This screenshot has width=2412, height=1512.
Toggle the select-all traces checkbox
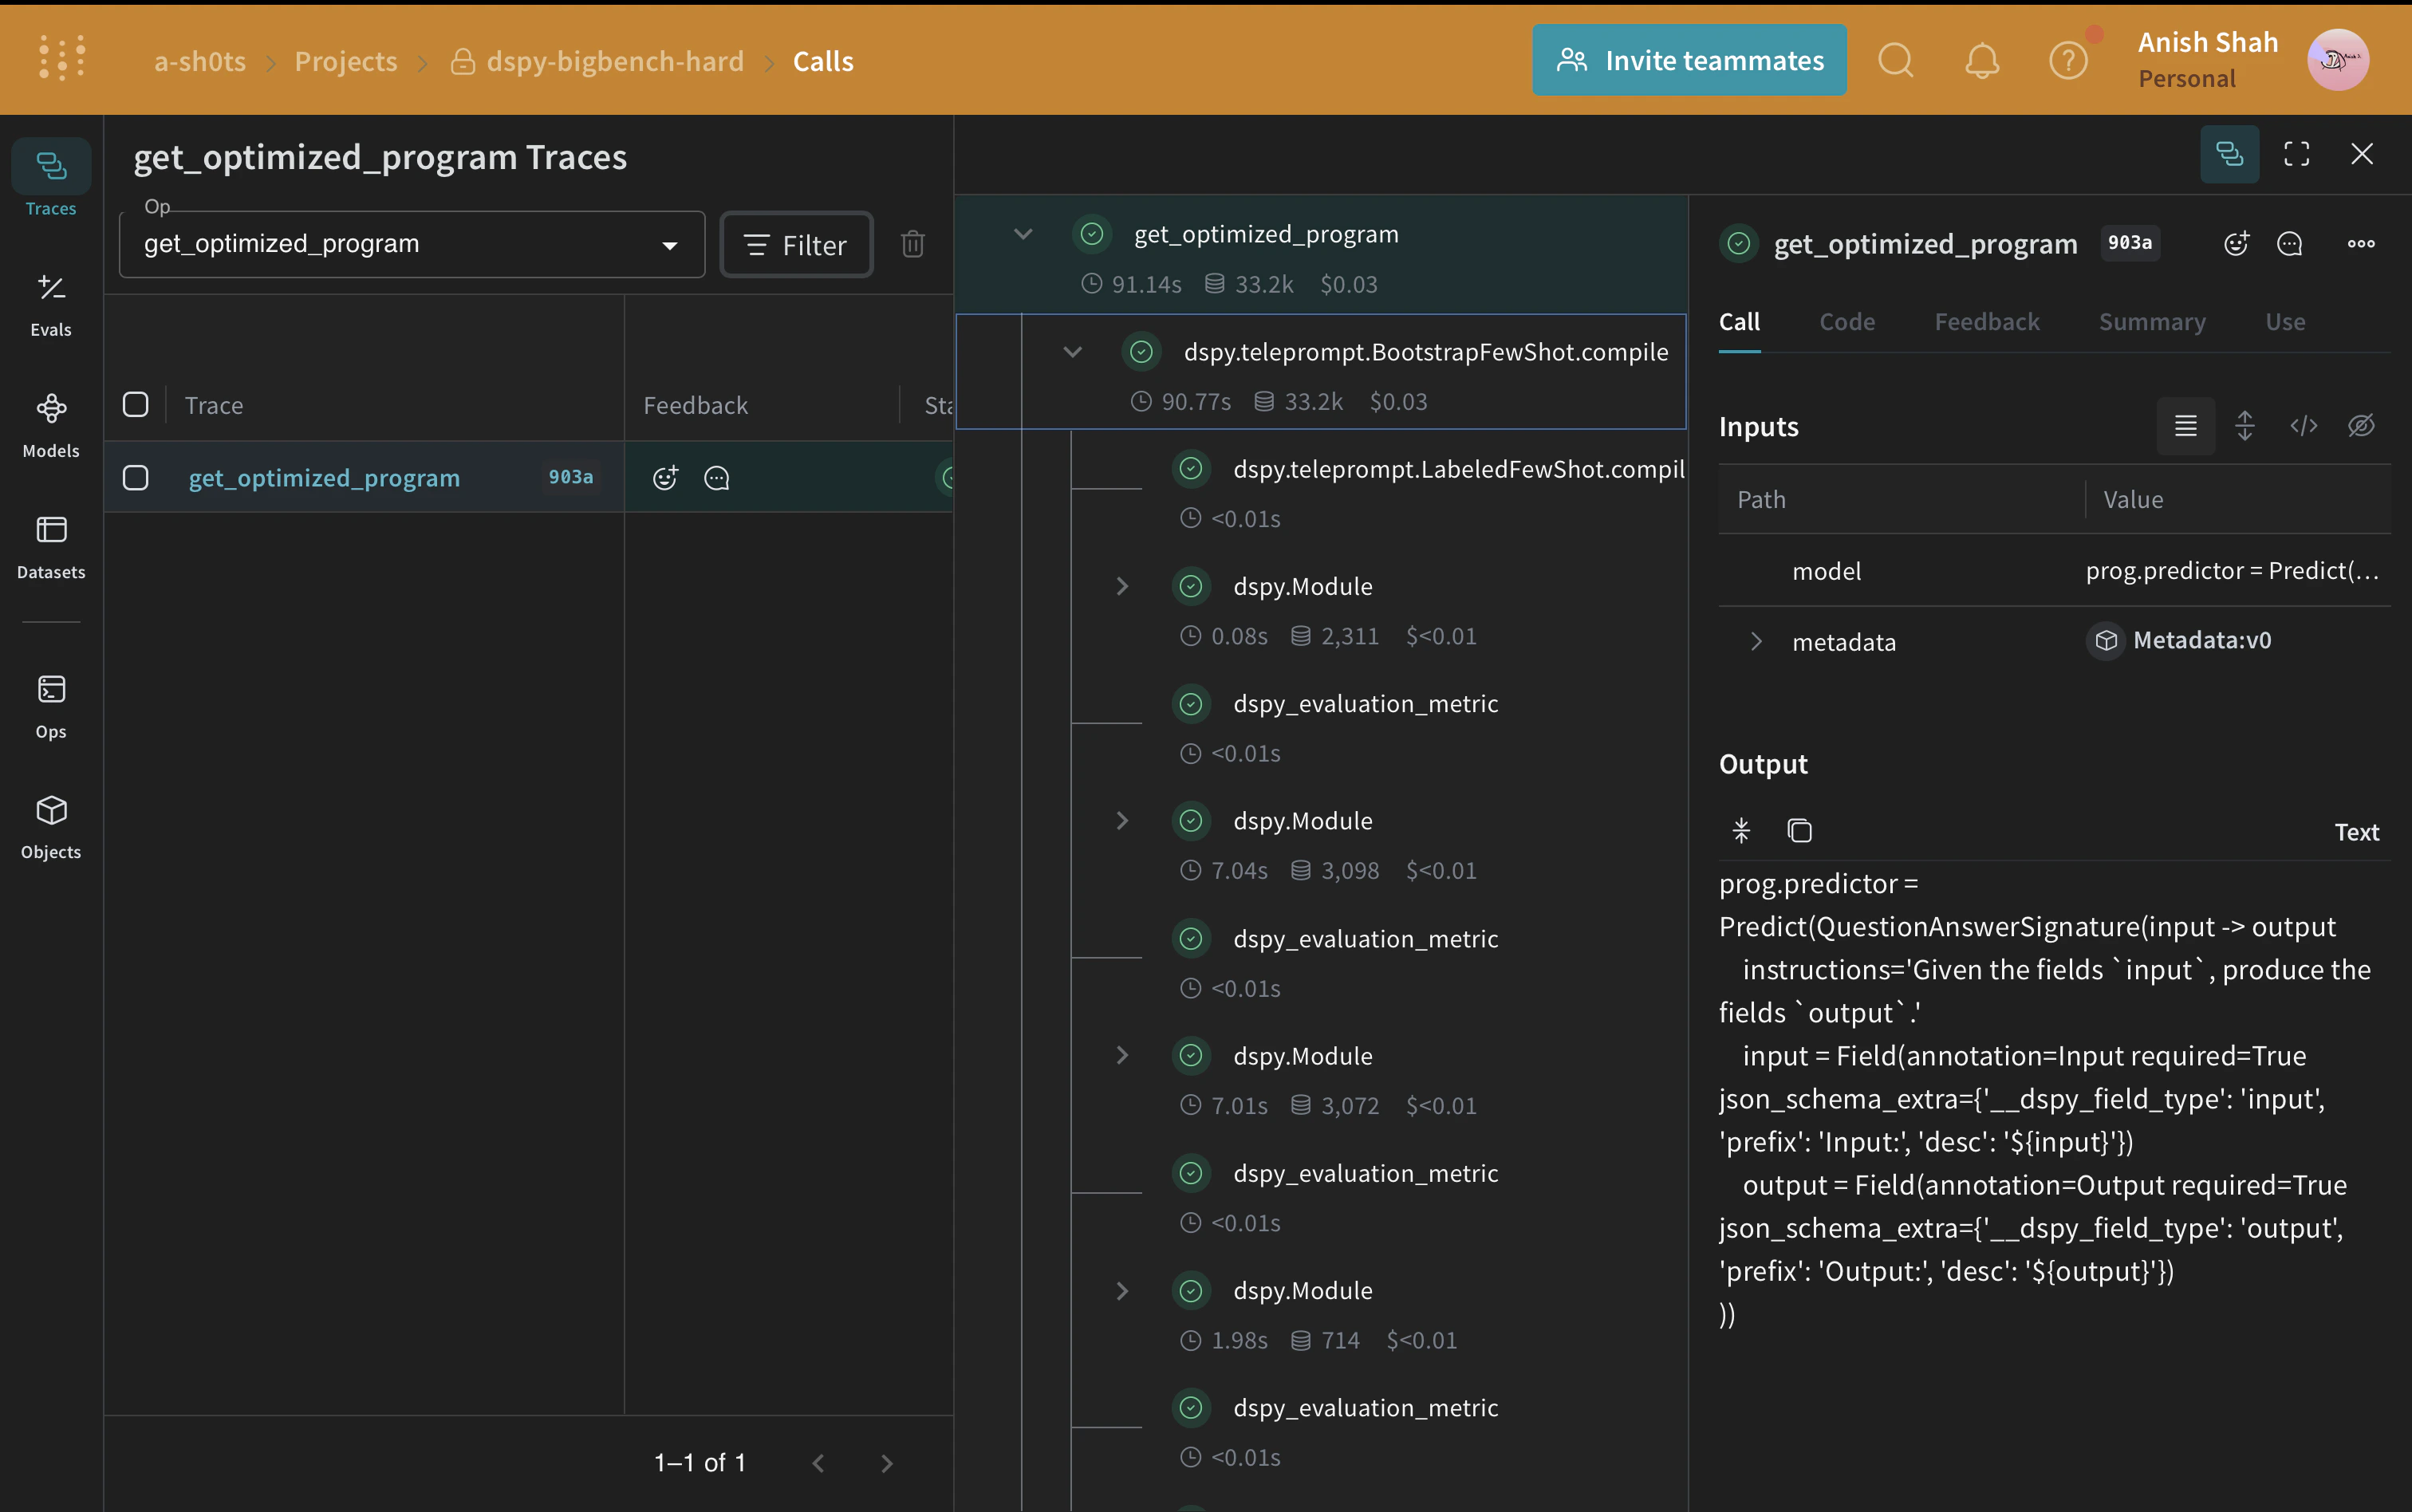pyautogui.click(x=136, y=404)
